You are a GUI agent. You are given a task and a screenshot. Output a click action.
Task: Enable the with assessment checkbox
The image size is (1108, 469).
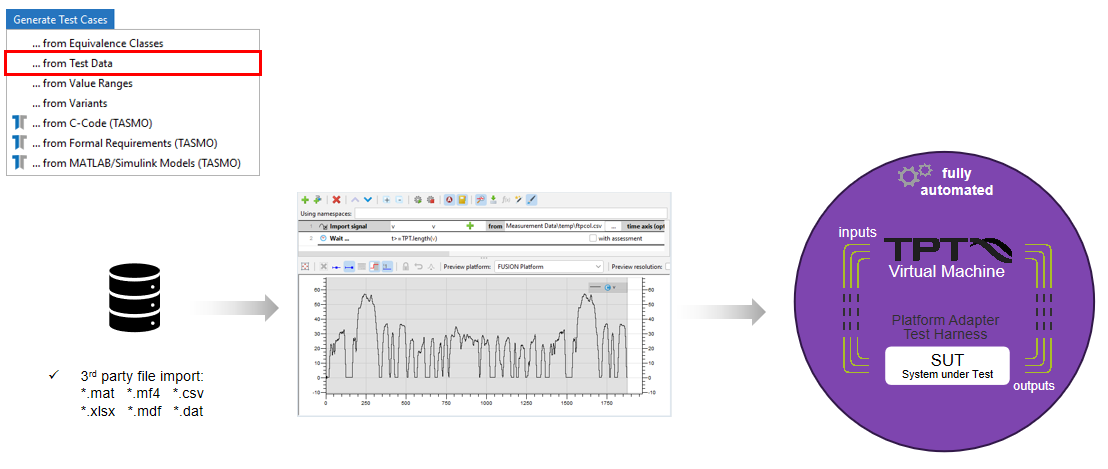pyautogui.click(x=593, y=239)
